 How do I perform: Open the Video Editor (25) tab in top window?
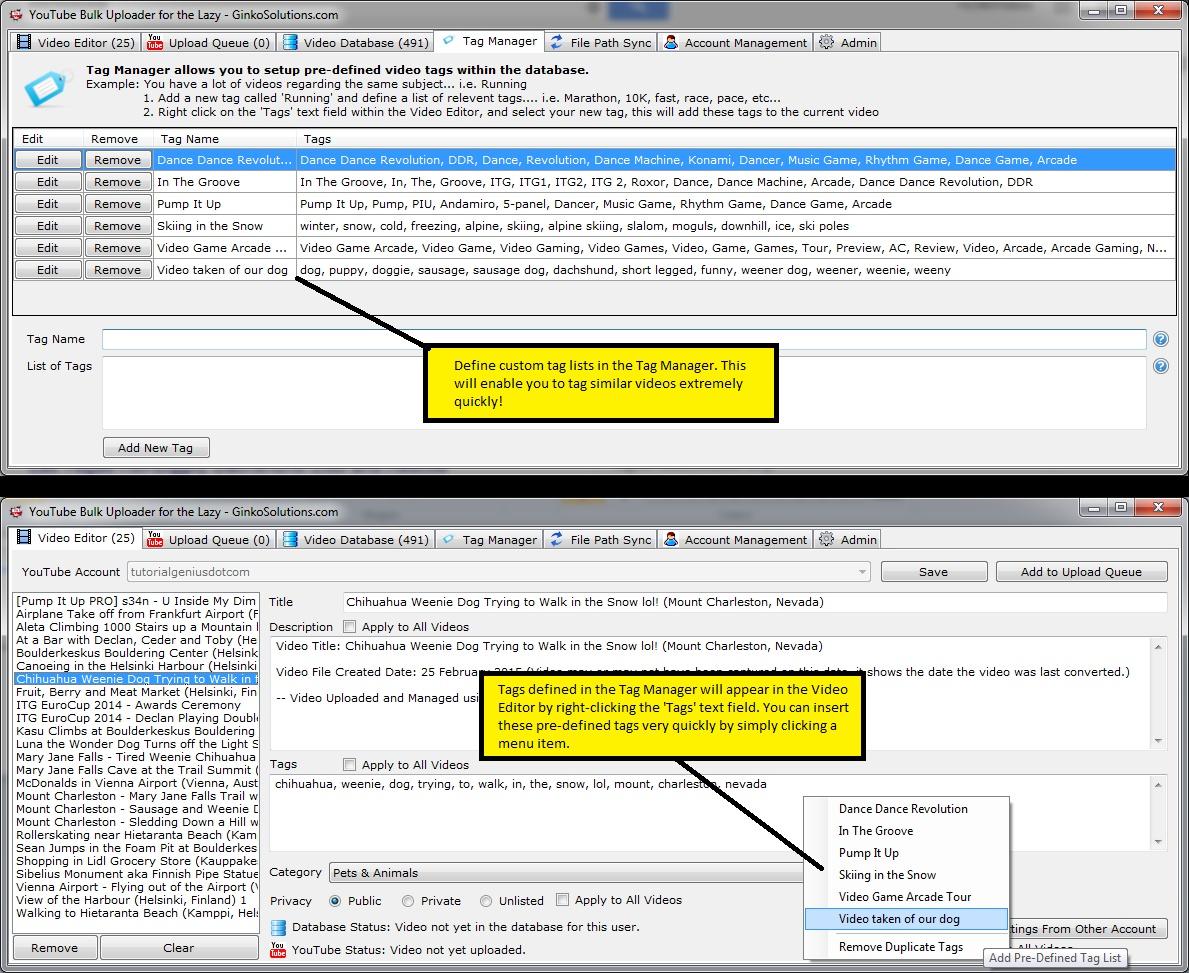coord(76,42)
